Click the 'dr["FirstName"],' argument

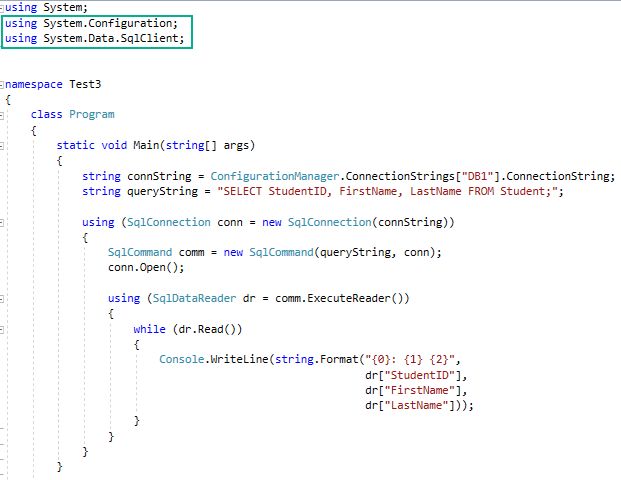[416, 390]
